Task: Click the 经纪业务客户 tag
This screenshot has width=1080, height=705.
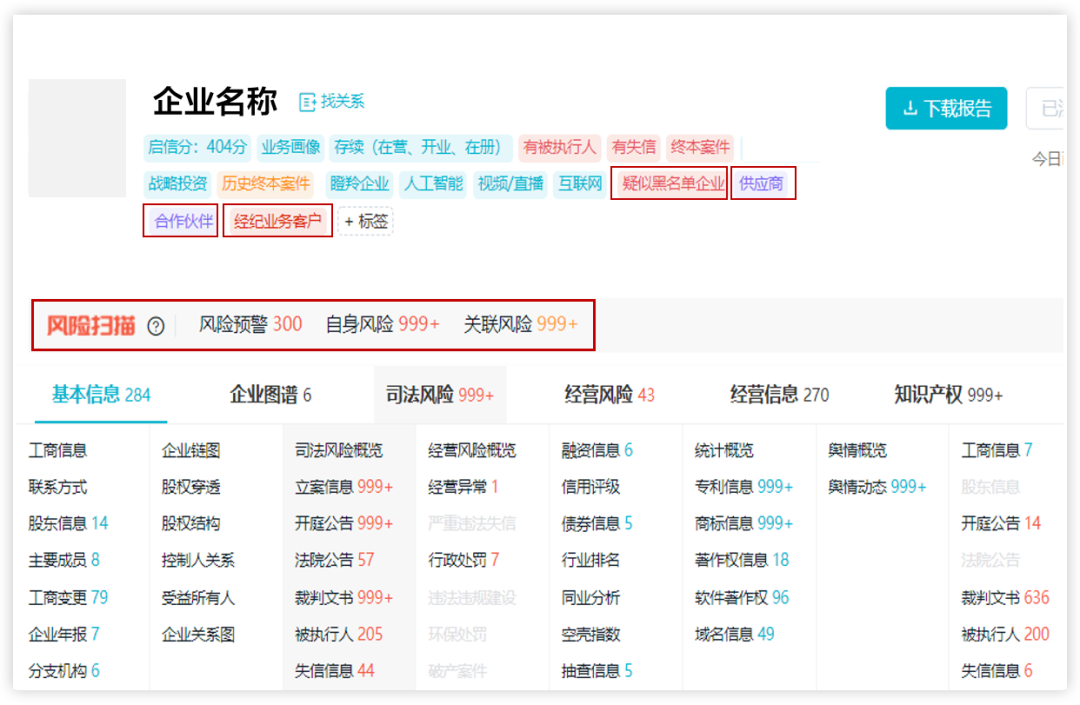Action: [x=278, y=221]
